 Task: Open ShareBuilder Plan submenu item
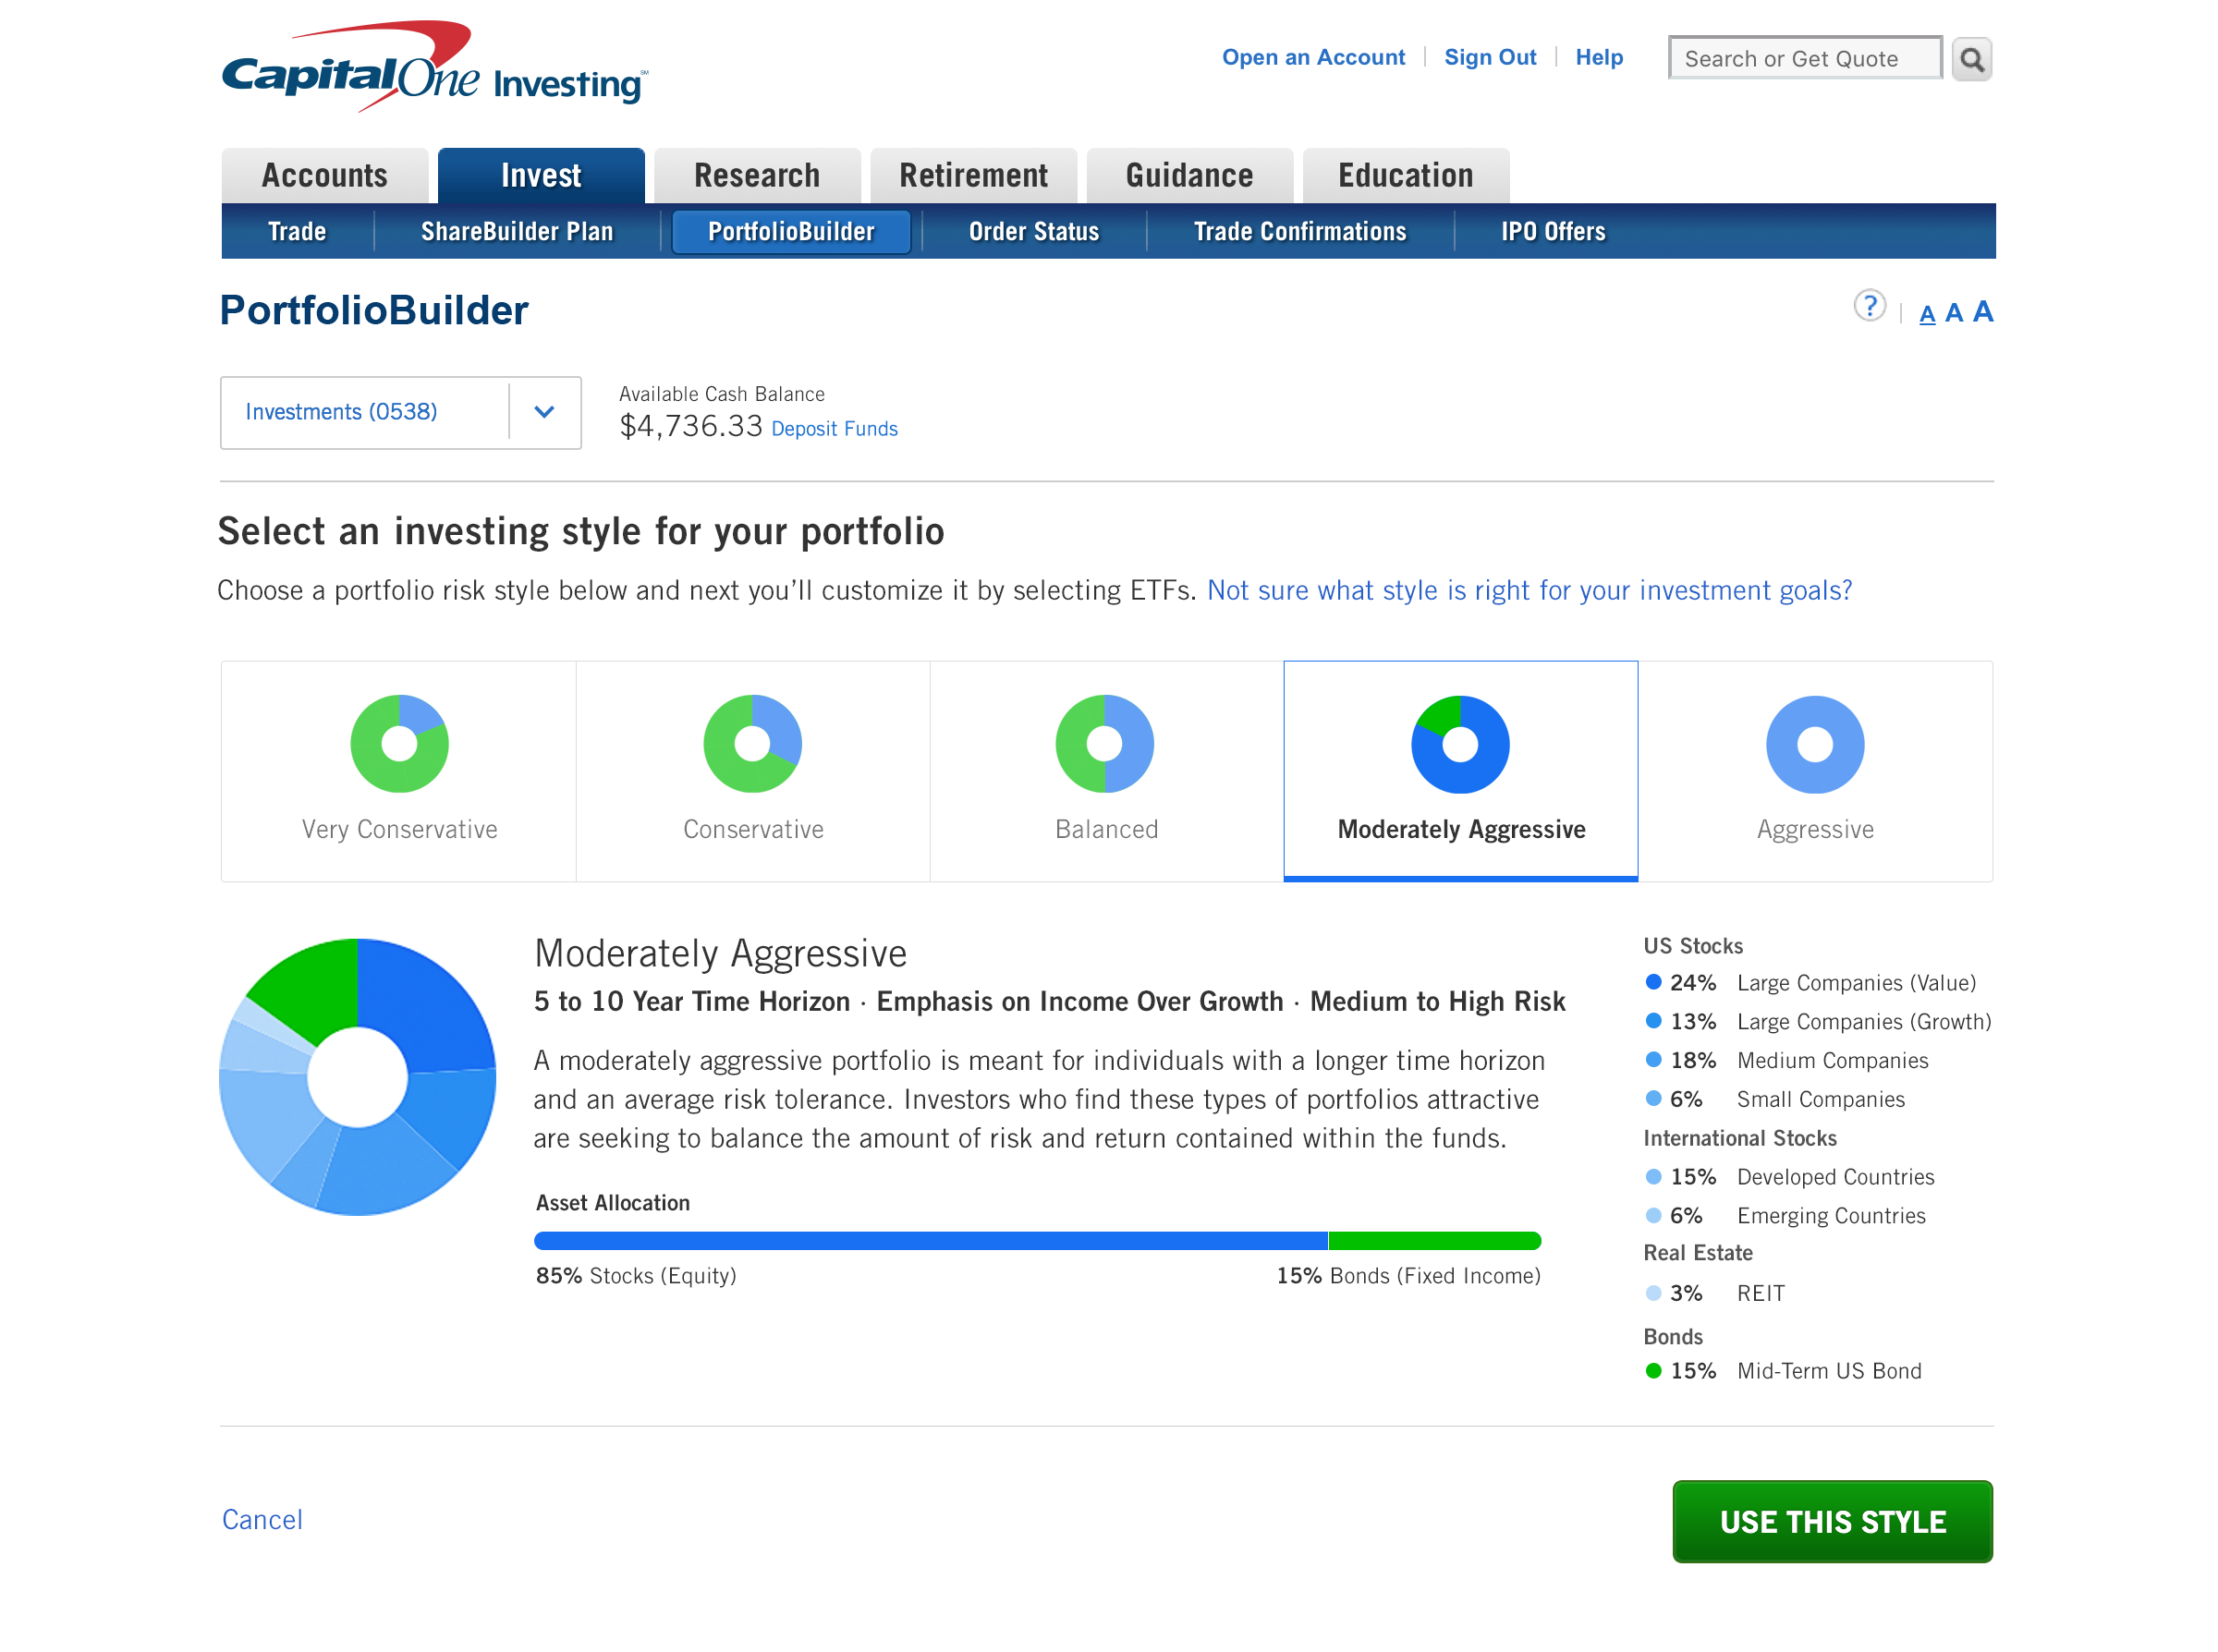pyautogui.click(x=516, y=231)
